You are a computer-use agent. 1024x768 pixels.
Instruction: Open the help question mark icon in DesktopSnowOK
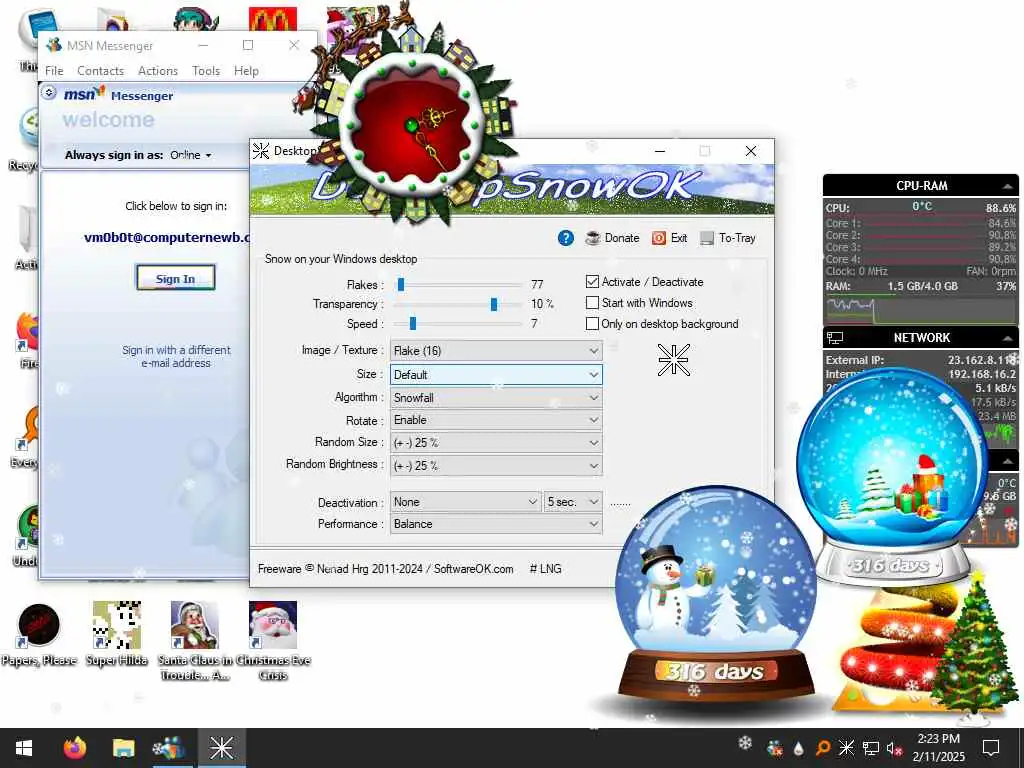click(x=566, y=238)
